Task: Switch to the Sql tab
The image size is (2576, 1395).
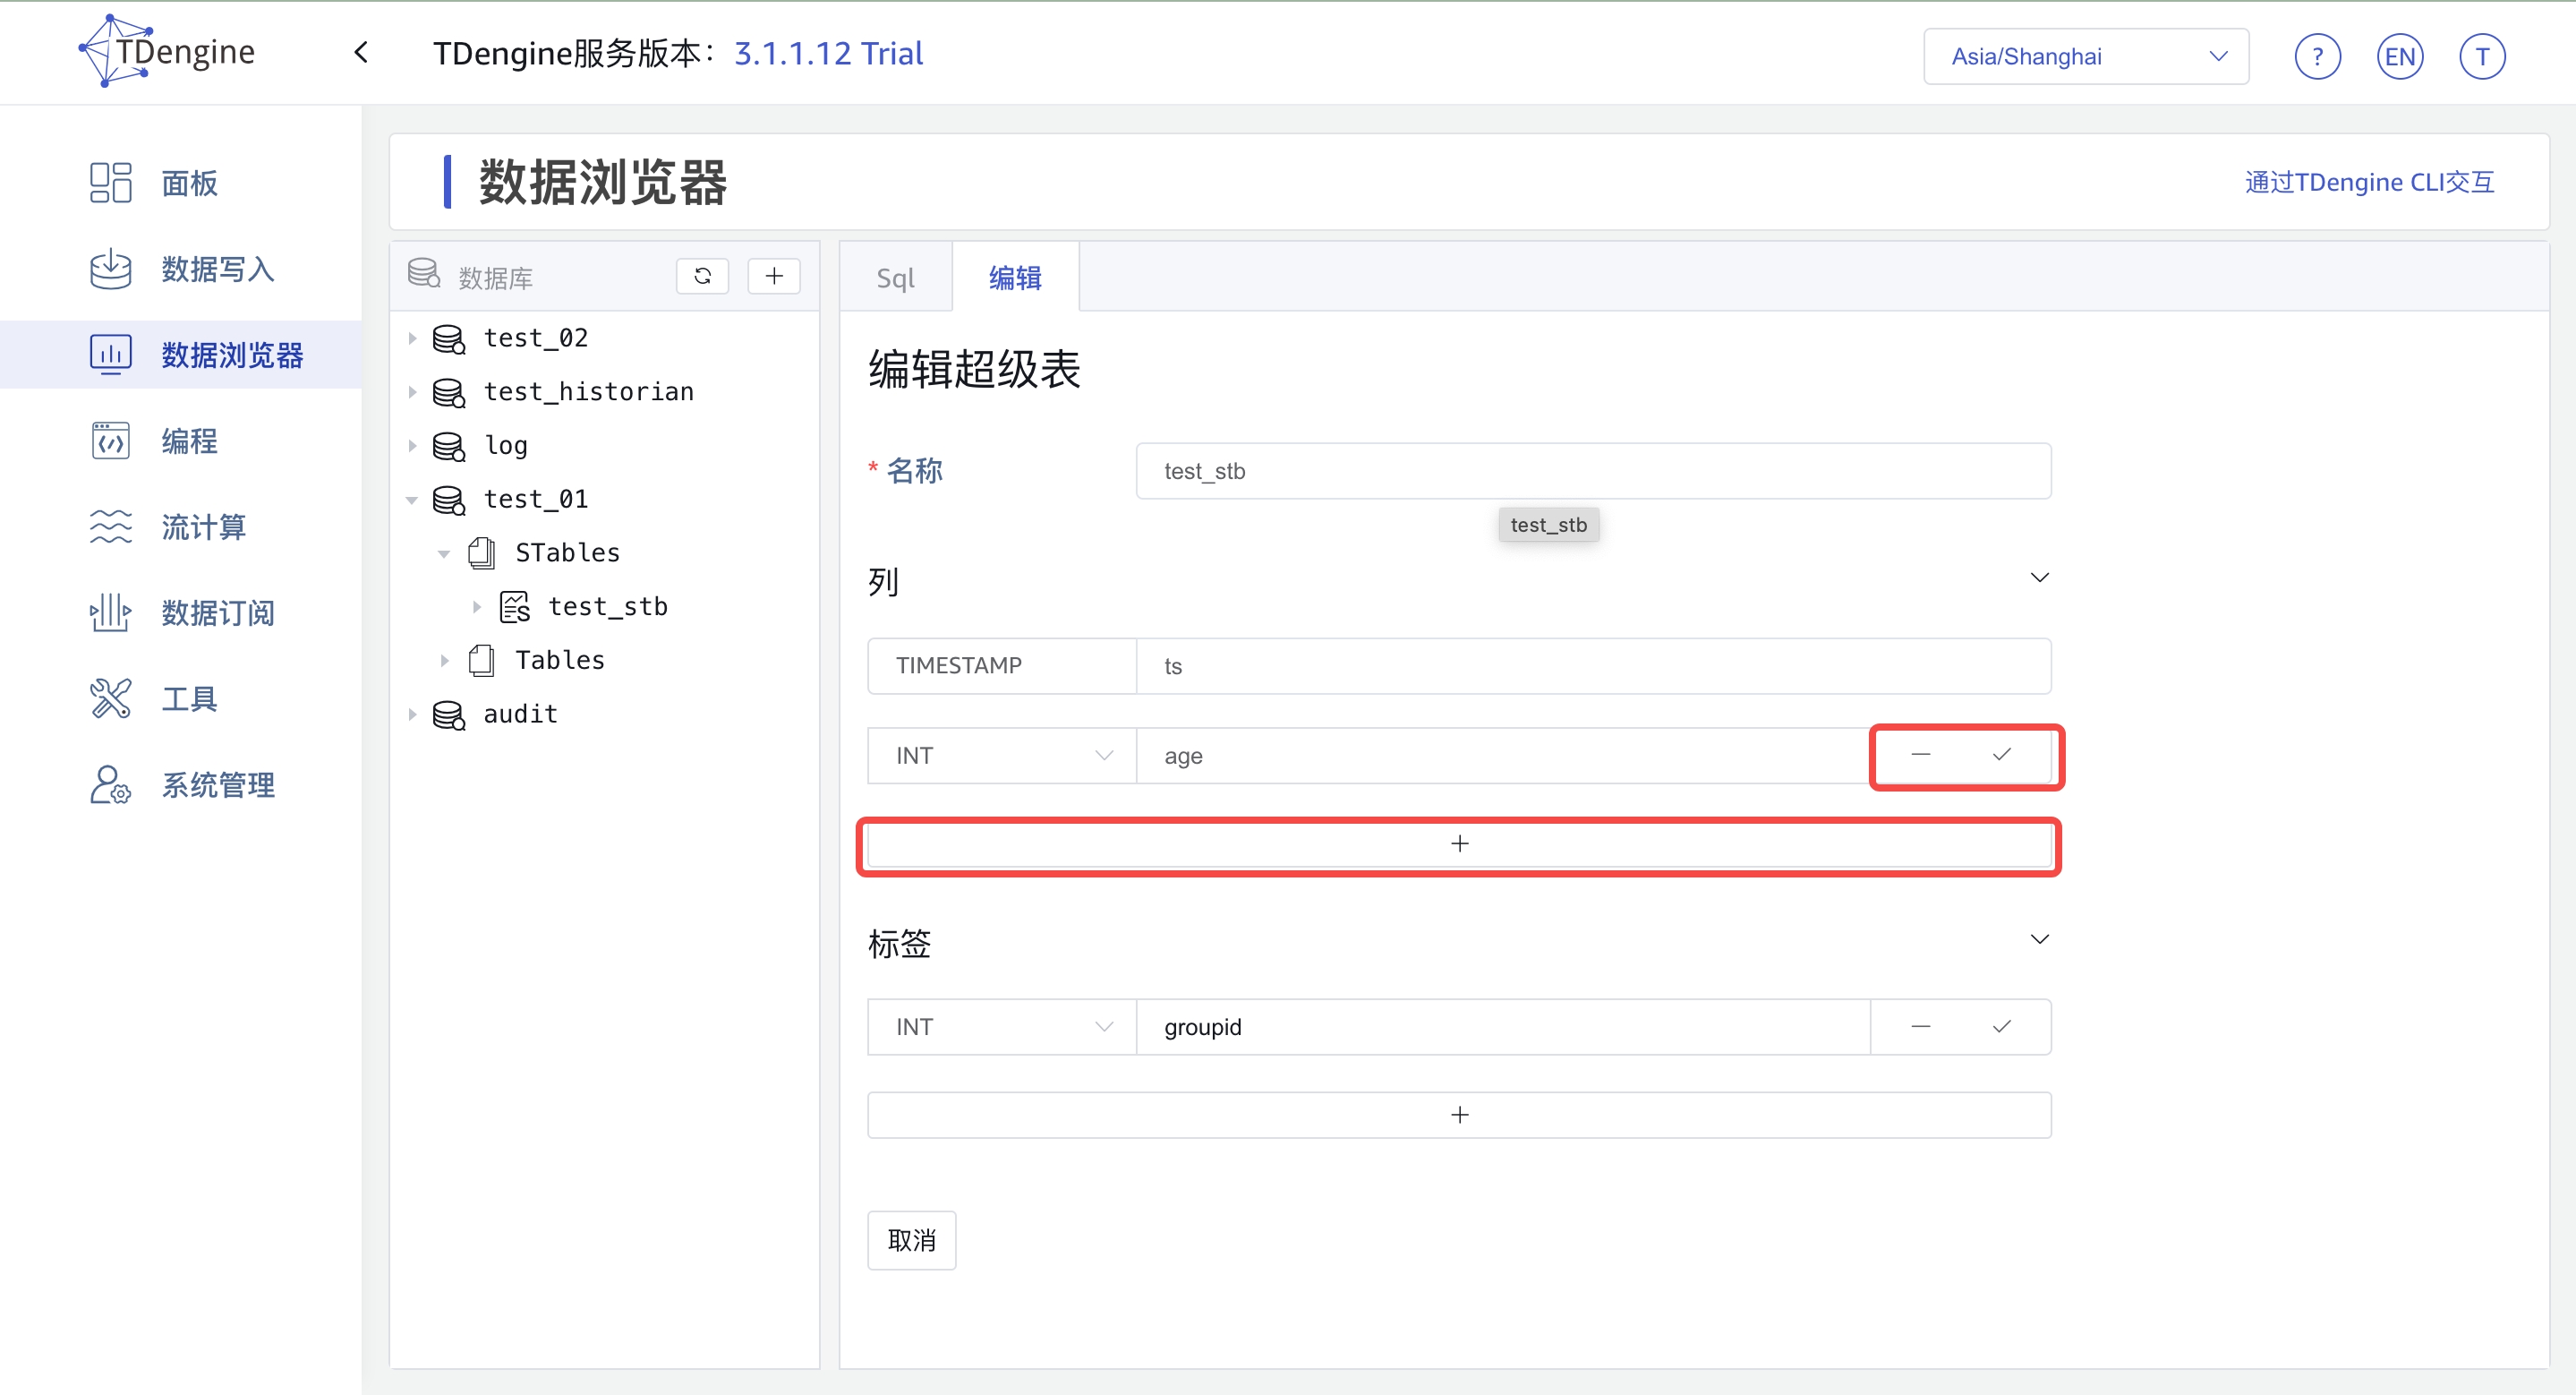Action: coord(895,278)
